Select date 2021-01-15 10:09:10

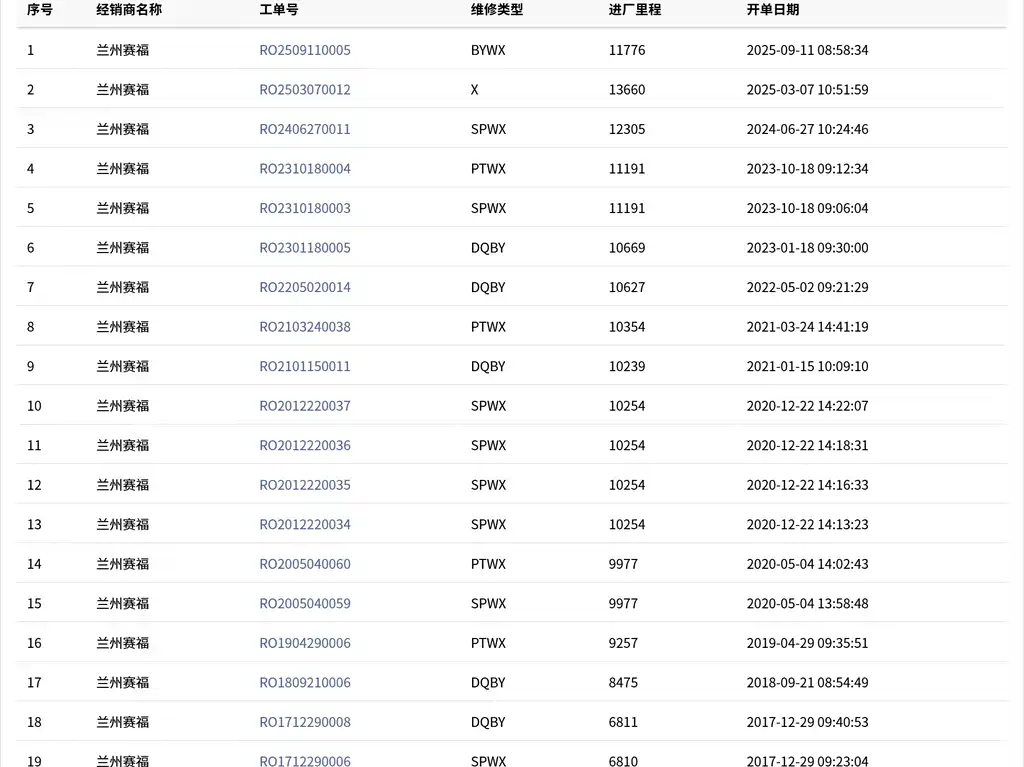(807, 367)
